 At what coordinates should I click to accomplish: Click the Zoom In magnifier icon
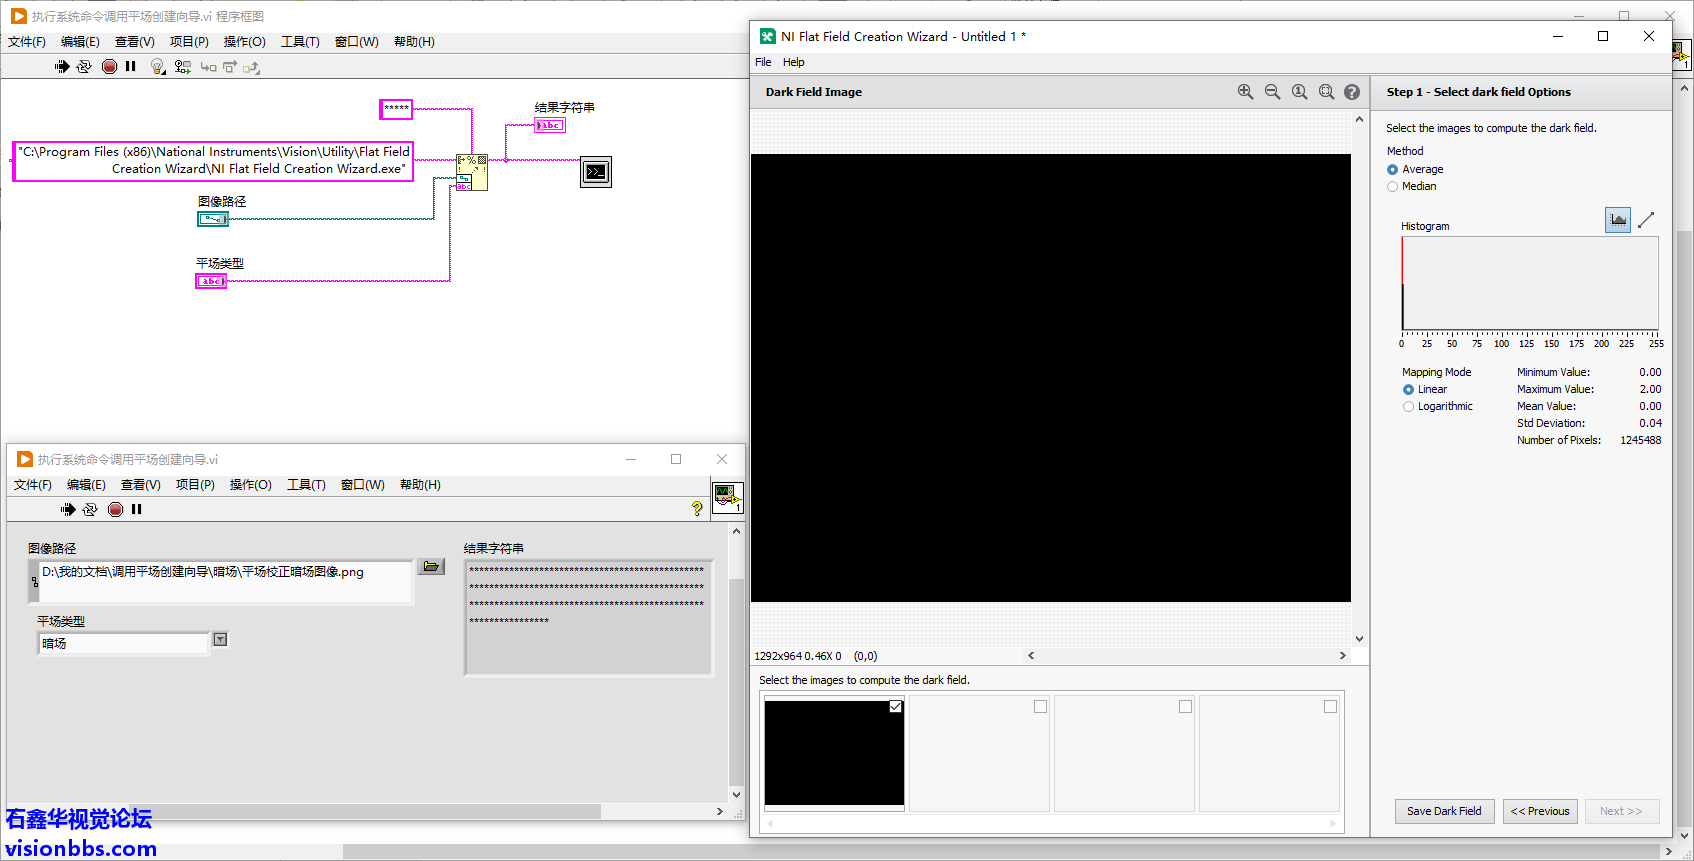pyautogui.click(x=1245, y=92)
